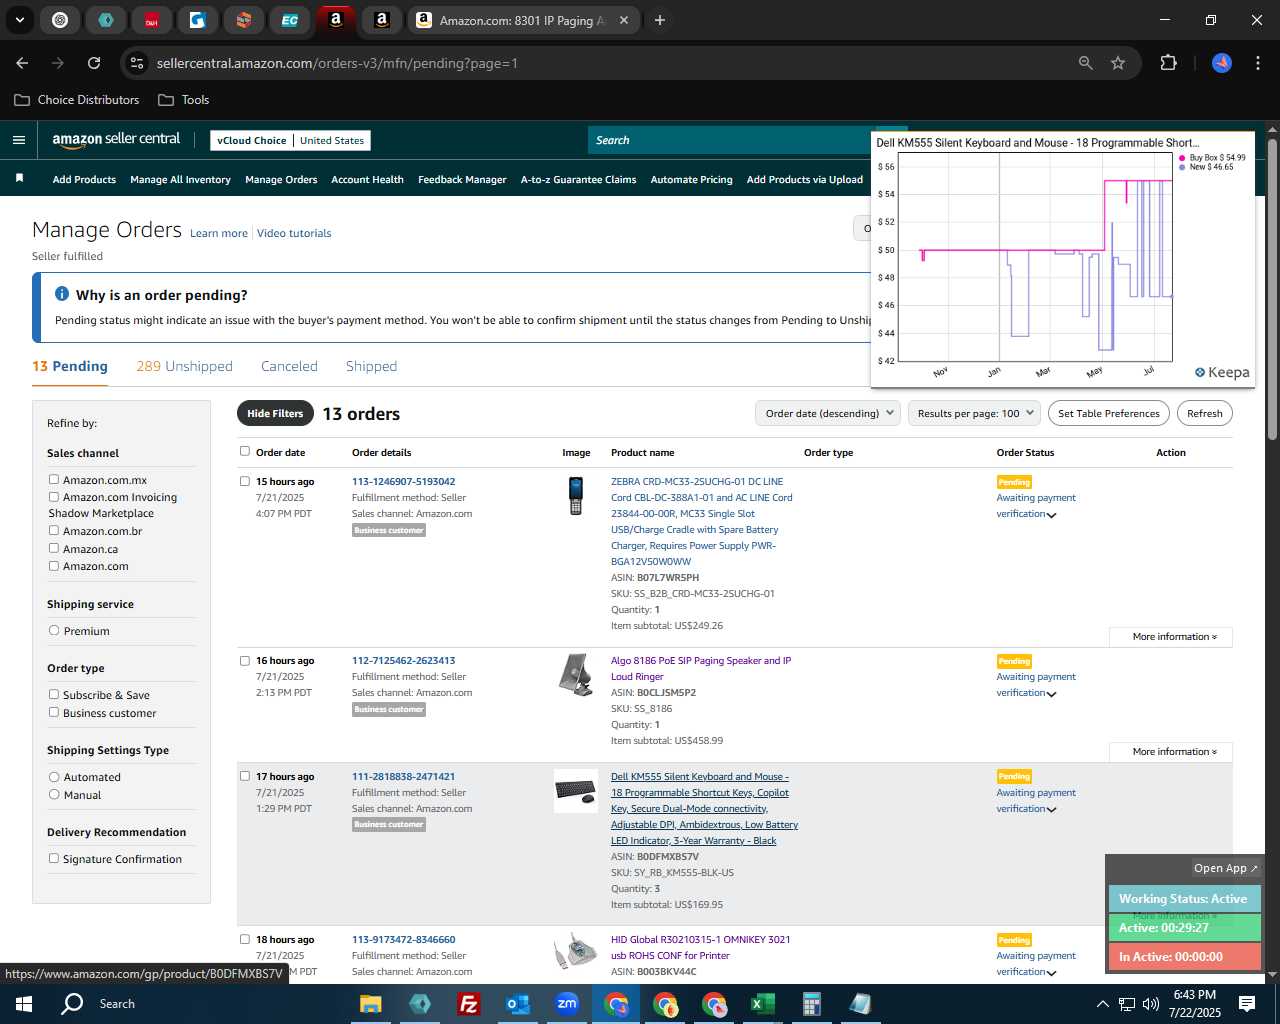Open Outlook from the taskbar
This screenshot has height=1024, width=1280.
coord(517,1004)
